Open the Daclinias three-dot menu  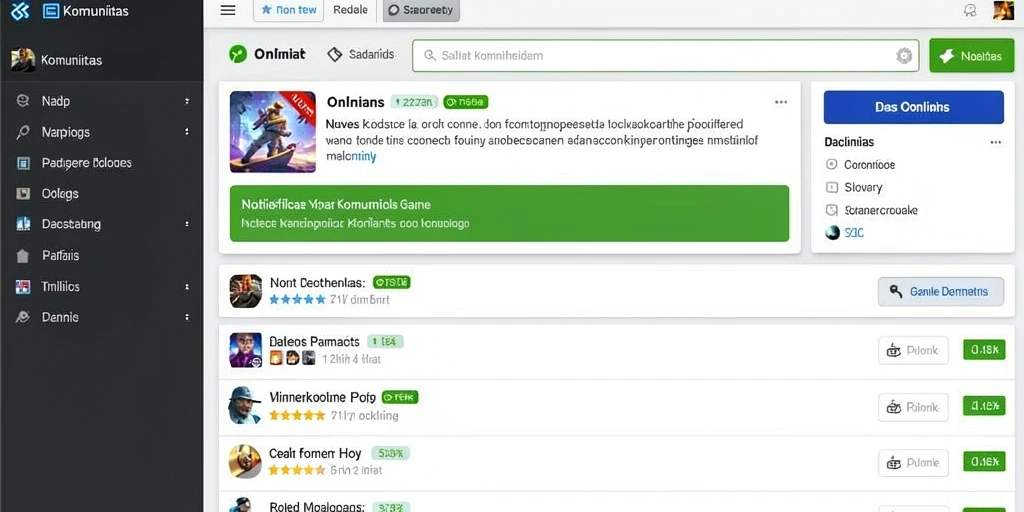995,142
